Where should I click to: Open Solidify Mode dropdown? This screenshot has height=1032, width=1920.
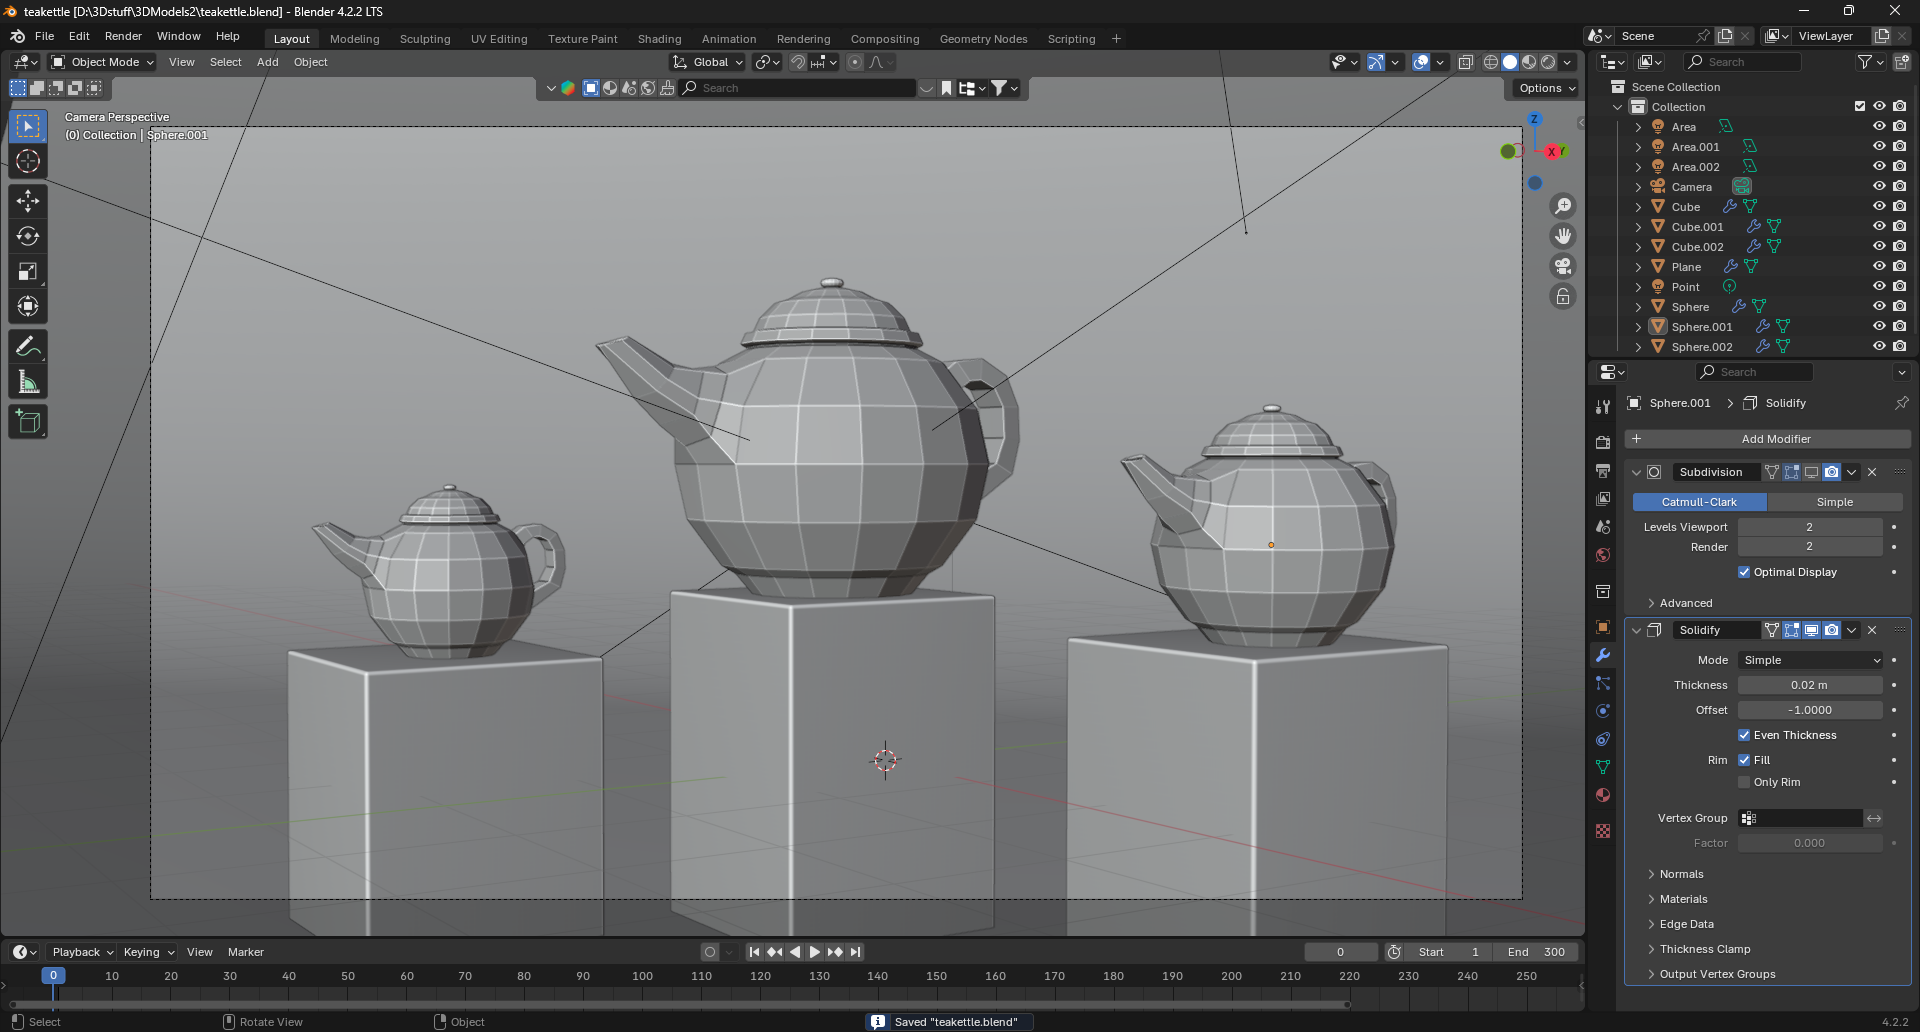1811,660
